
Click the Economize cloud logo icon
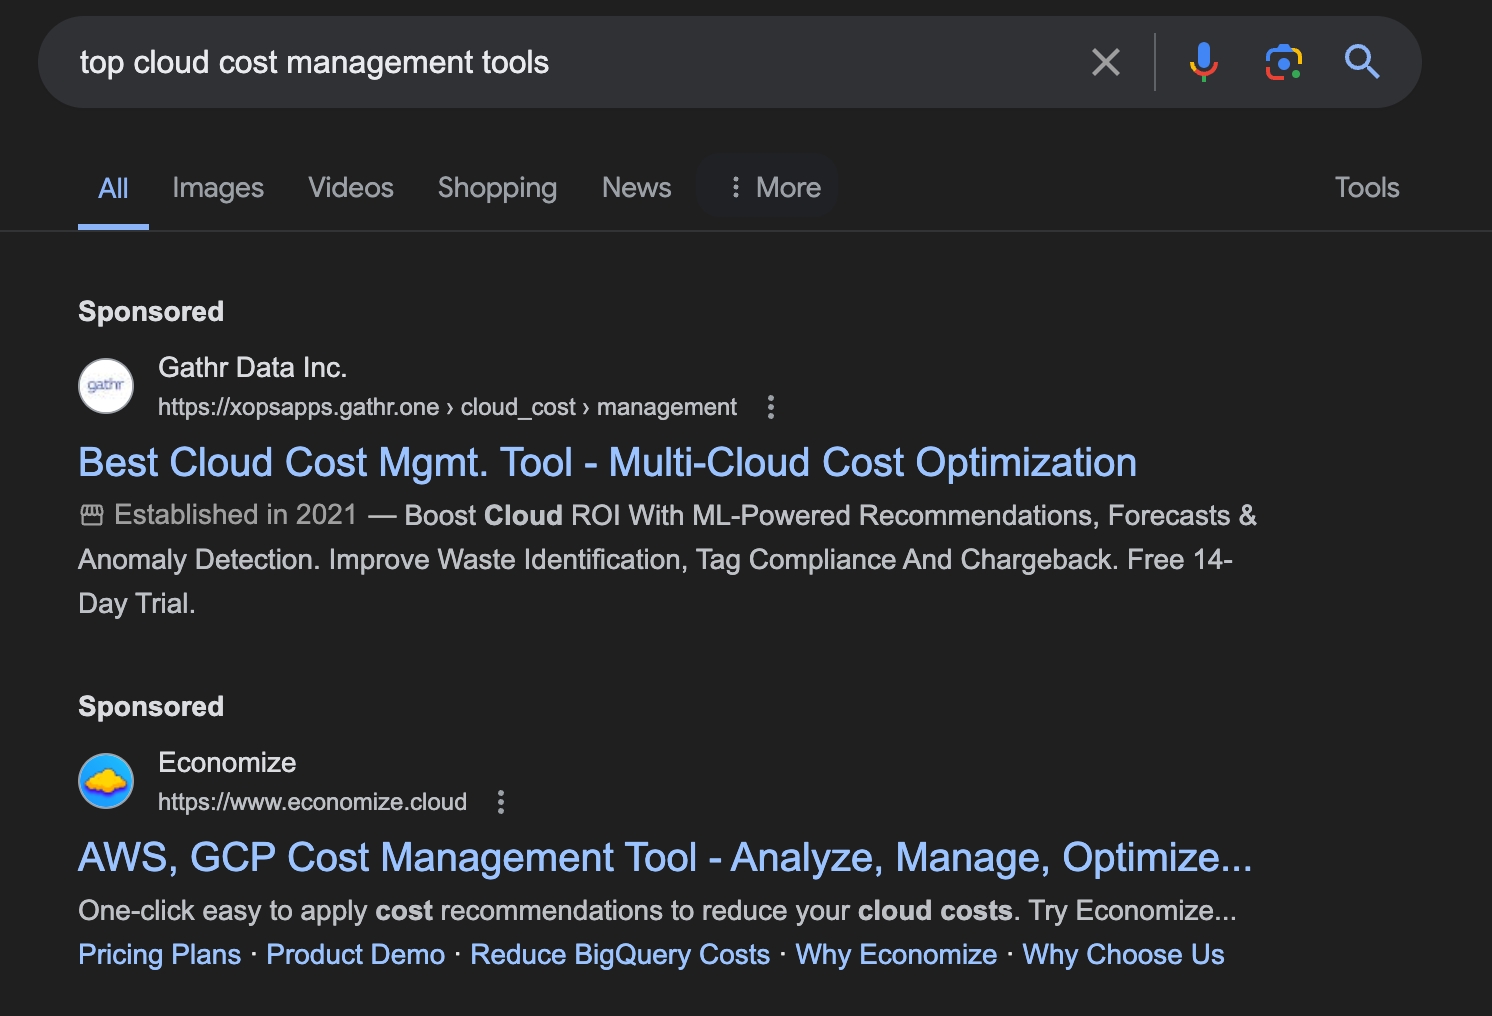tap(106, 781)
